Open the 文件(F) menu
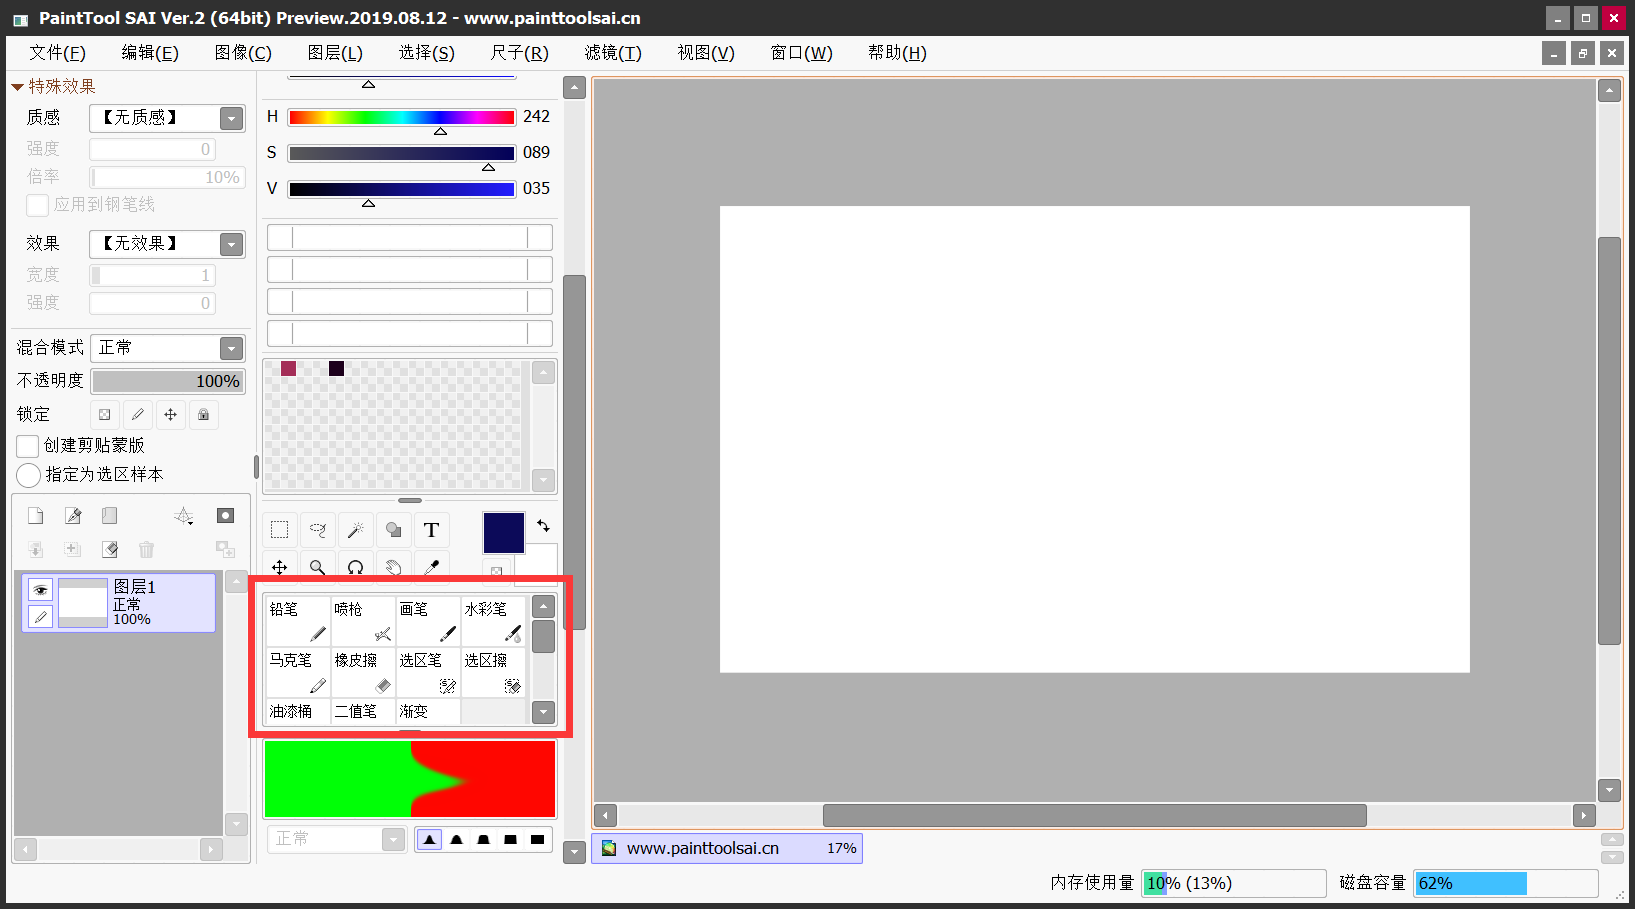1635x909 pixels. pyautogui.click(x=57, y=53)
